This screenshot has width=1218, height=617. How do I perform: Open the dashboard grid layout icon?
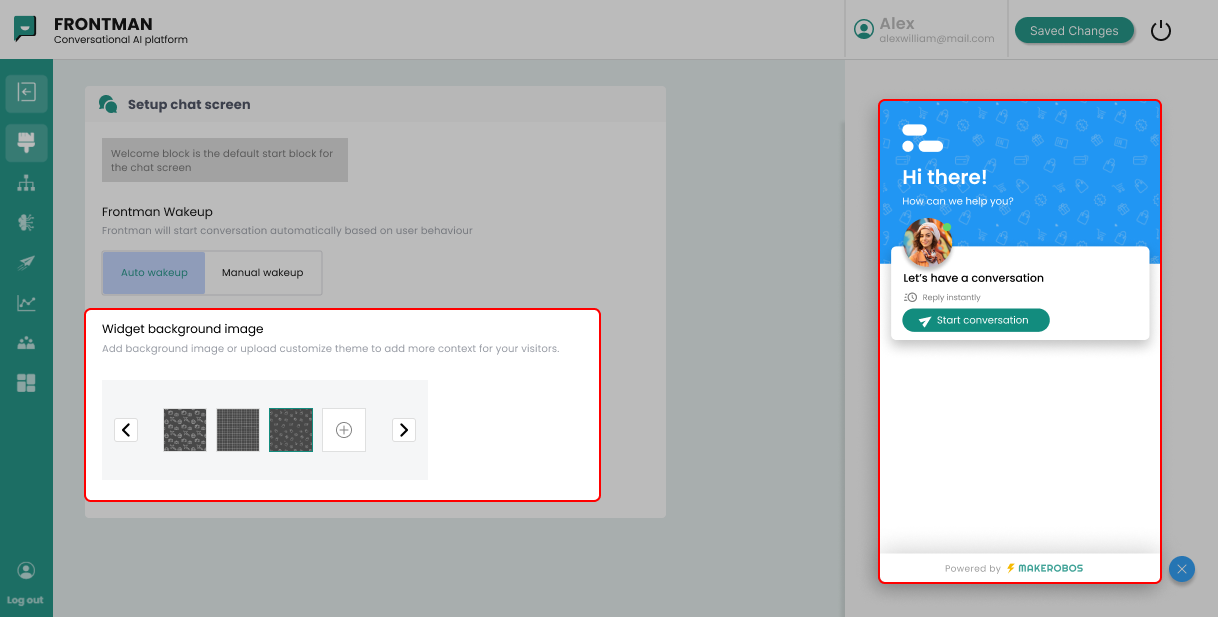point(26,383)
